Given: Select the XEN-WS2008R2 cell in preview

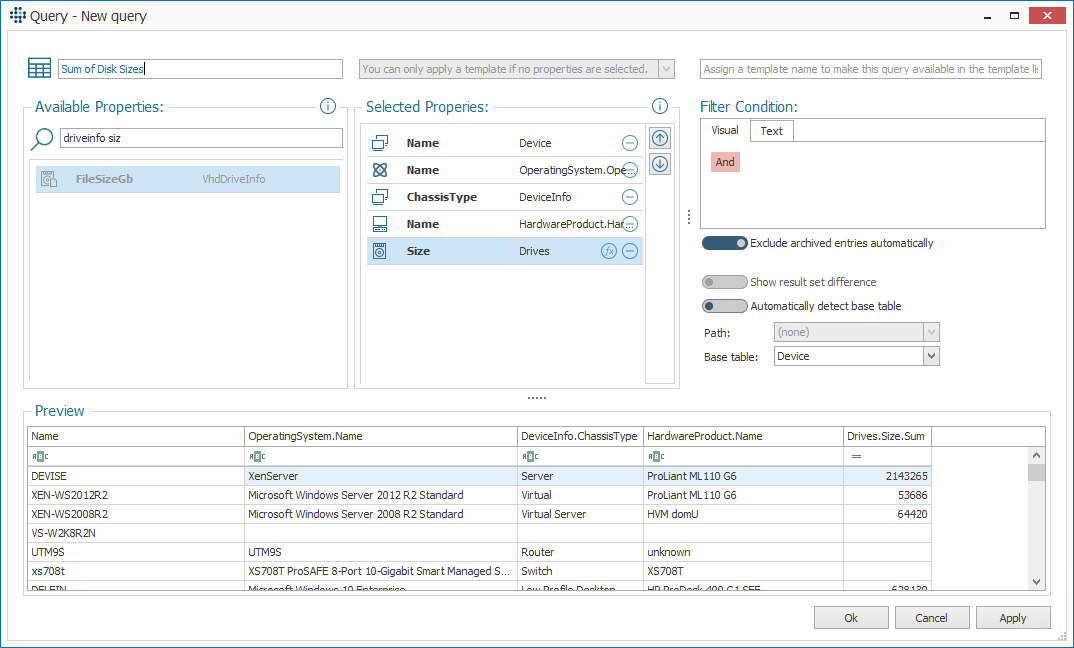Looking at the screenshot, I should coord(136,514).
